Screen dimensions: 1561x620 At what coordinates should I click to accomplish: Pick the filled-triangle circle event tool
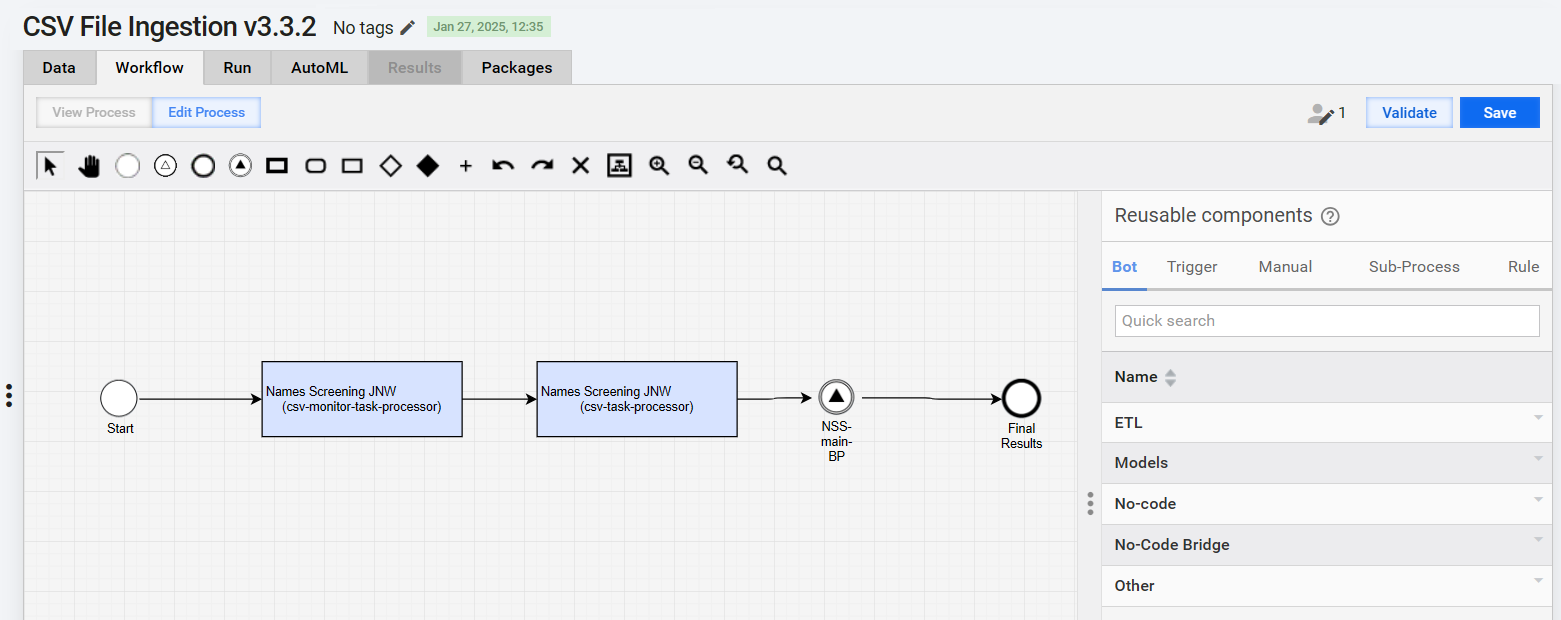coord(240,166)
